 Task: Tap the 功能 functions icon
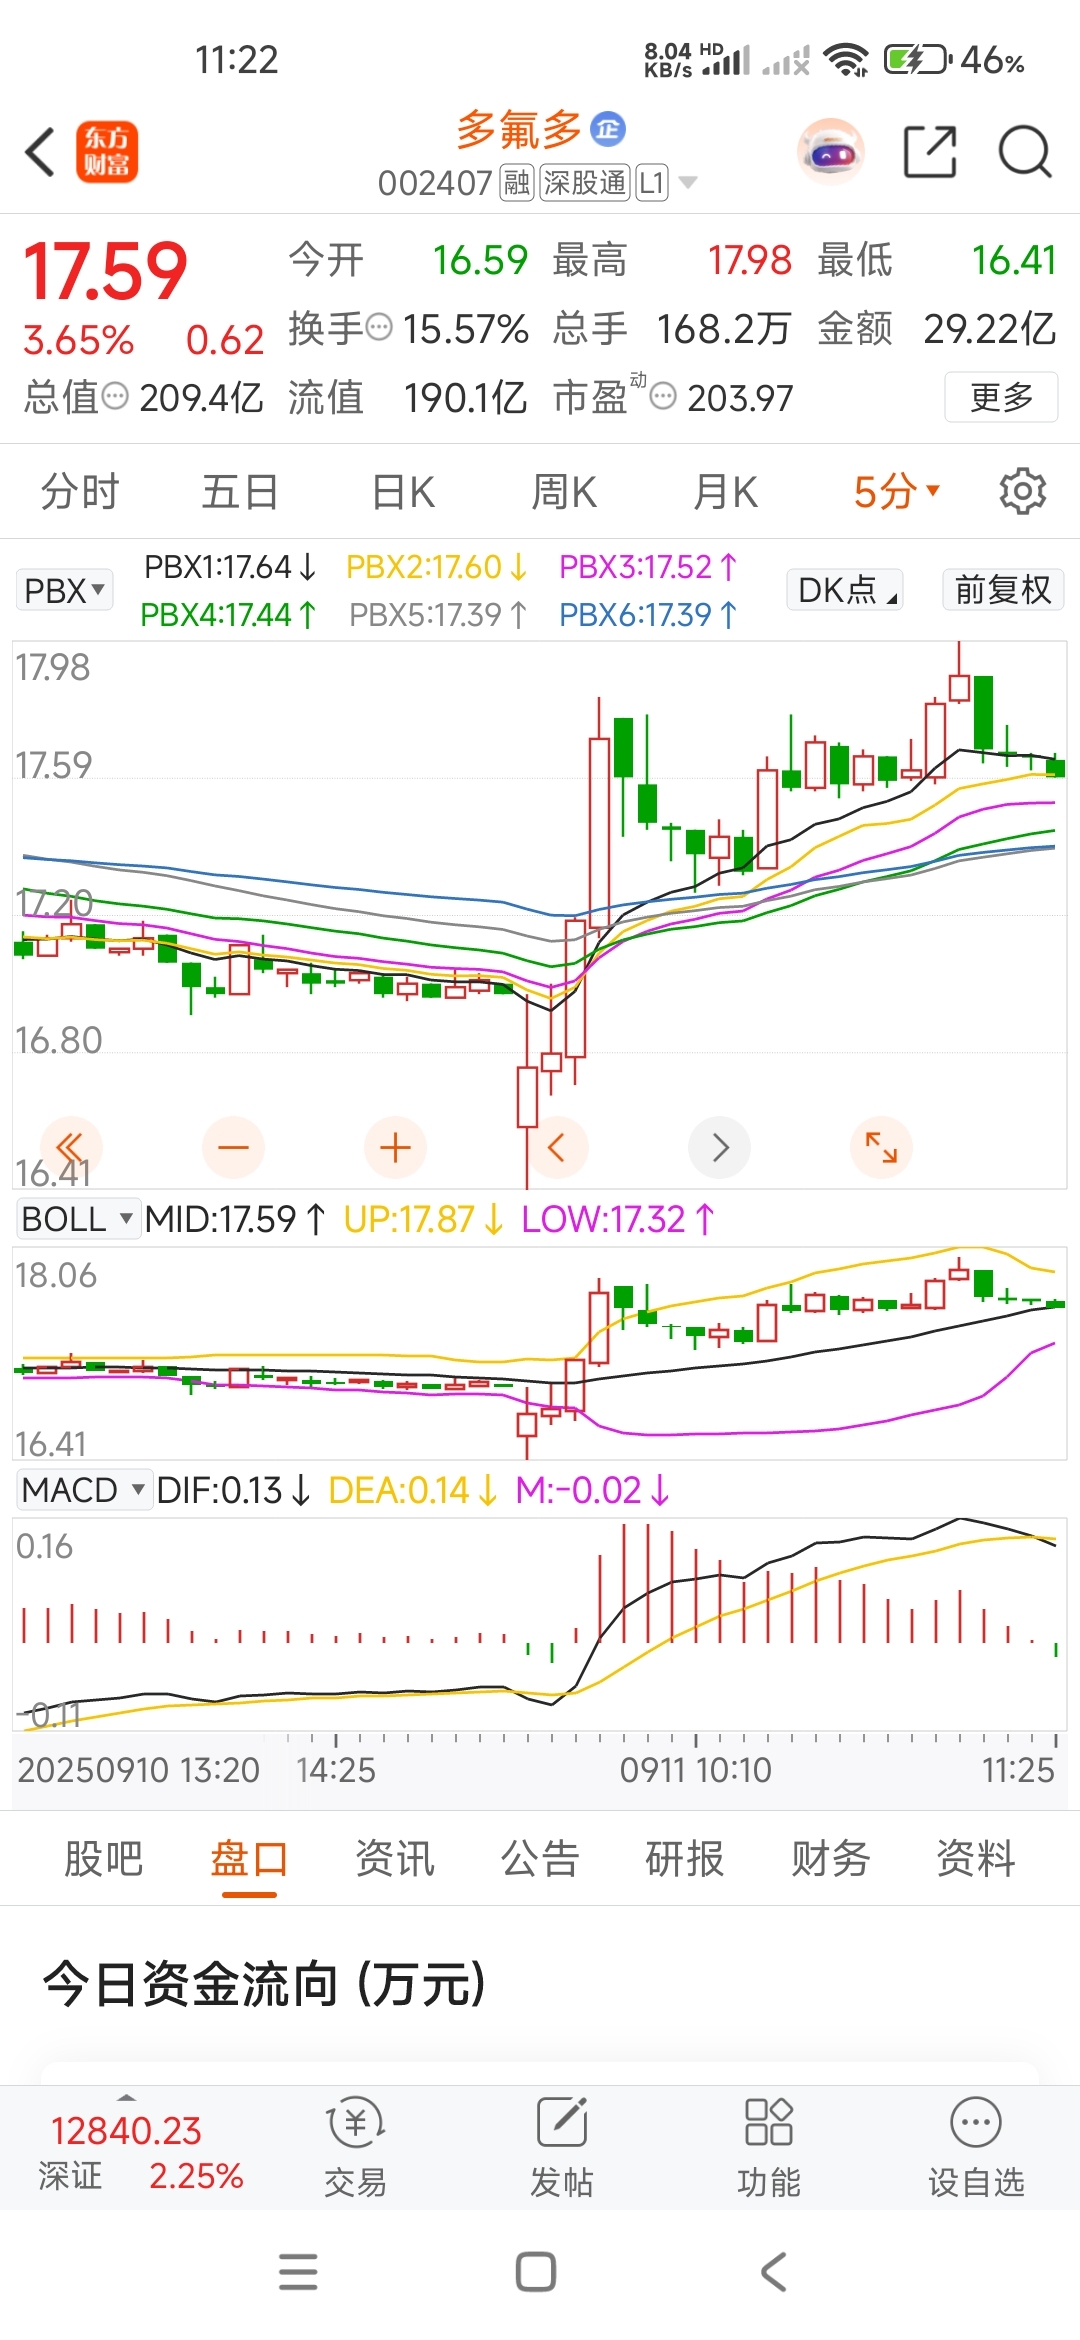[769, 2148]
